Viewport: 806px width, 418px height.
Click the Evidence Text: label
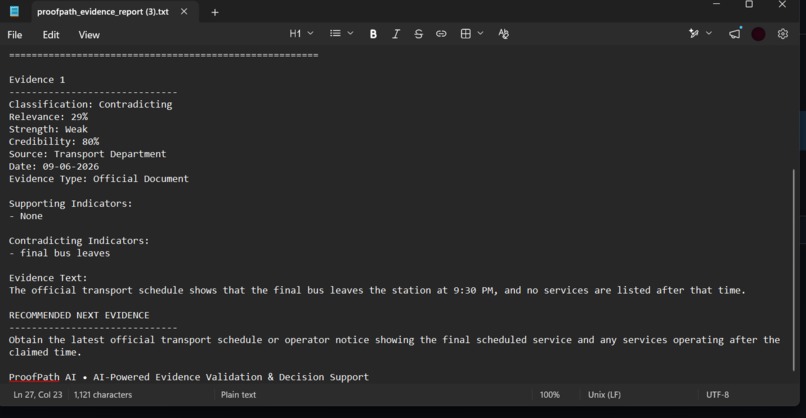48,278
